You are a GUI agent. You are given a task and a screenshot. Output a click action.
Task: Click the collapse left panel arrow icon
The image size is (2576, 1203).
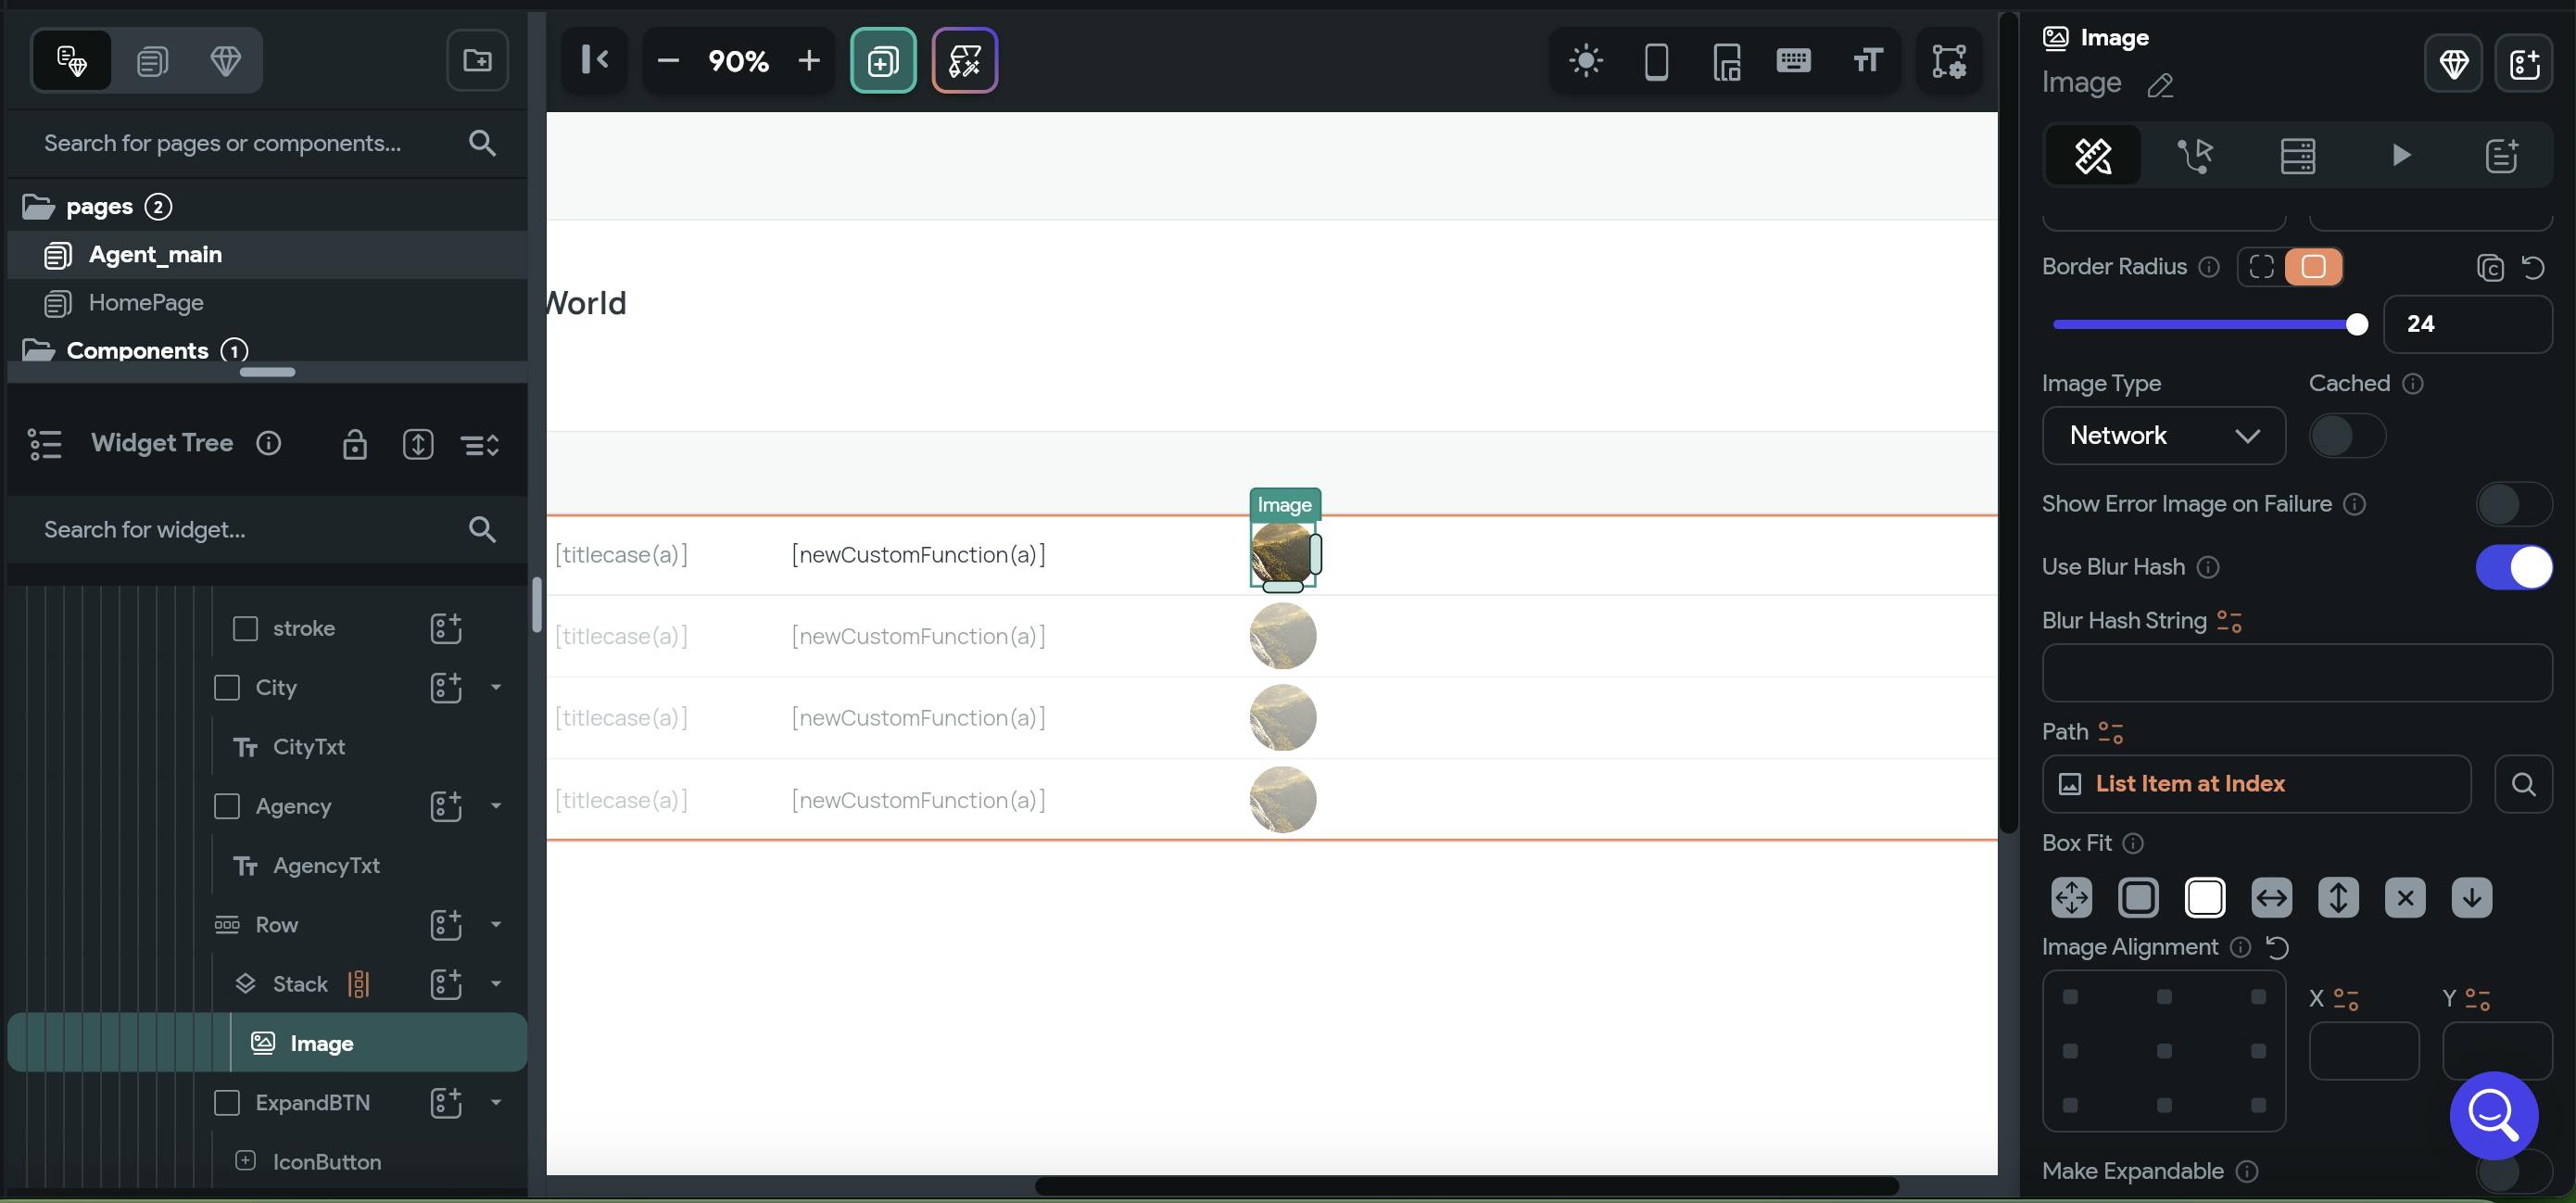point(595,61)
